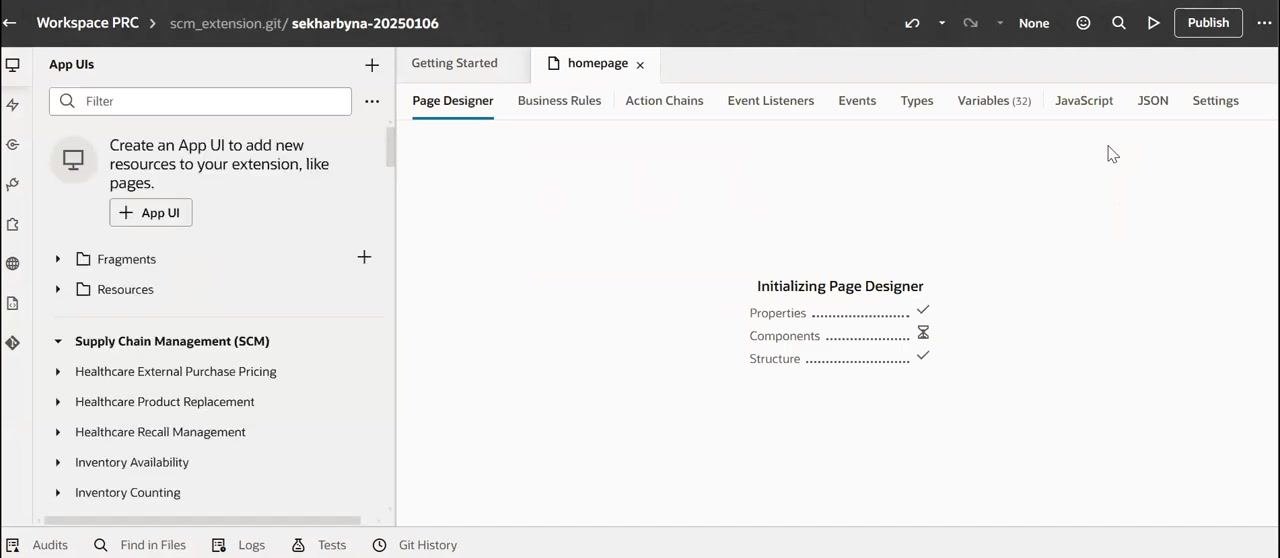Viewport: 1280px width, 558px height.
Task: Open the Event Listeners tab
Action: pos(770,100)
